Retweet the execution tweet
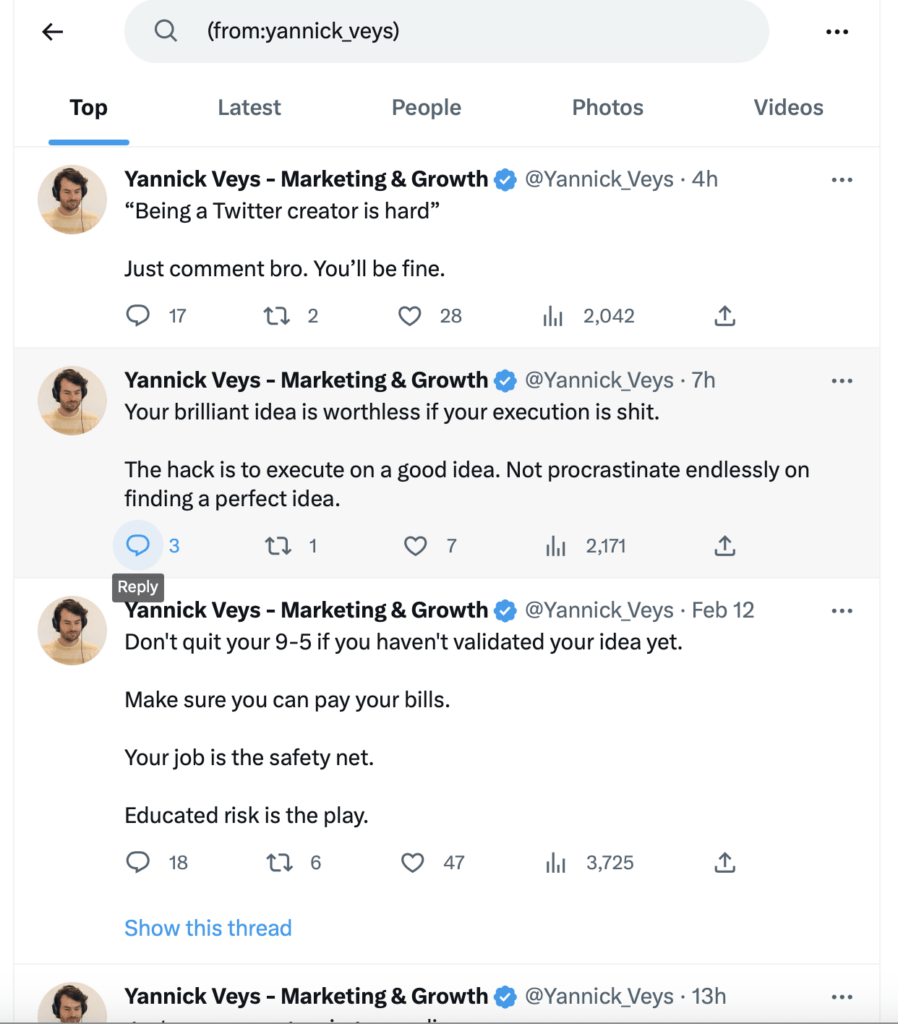Viewport: 898px width, 1024px height. [x=277, y=546]
